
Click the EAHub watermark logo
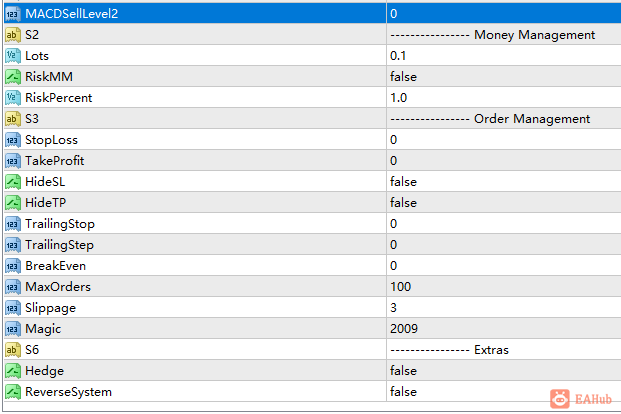(x=581, y=399)
